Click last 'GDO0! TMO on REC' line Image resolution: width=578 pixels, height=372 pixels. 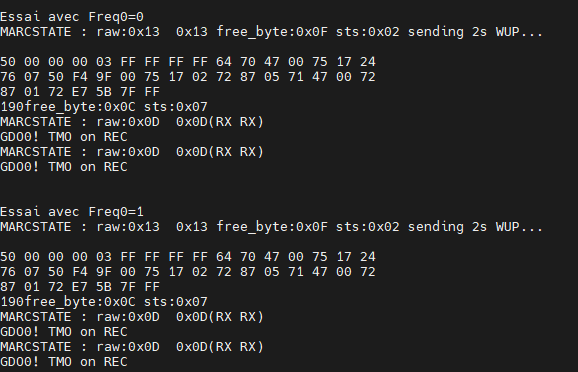pyautogui.click(x=64, y=362)
